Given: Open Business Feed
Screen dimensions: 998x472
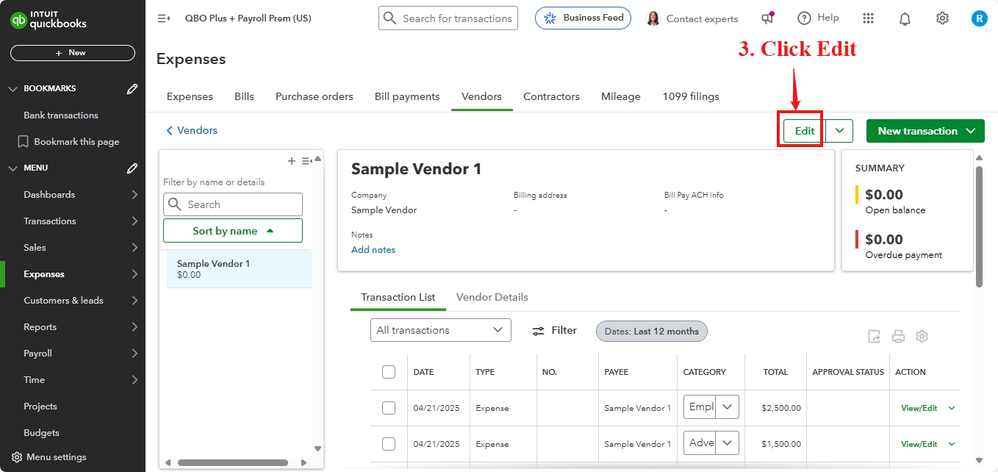Looking at the screenshot, I should click(583, 18).
